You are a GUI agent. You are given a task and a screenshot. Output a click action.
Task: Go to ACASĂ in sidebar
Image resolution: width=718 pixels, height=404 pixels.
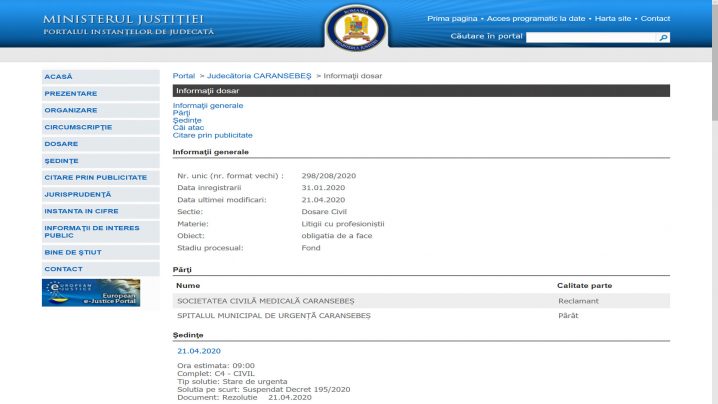click(101, 76)
